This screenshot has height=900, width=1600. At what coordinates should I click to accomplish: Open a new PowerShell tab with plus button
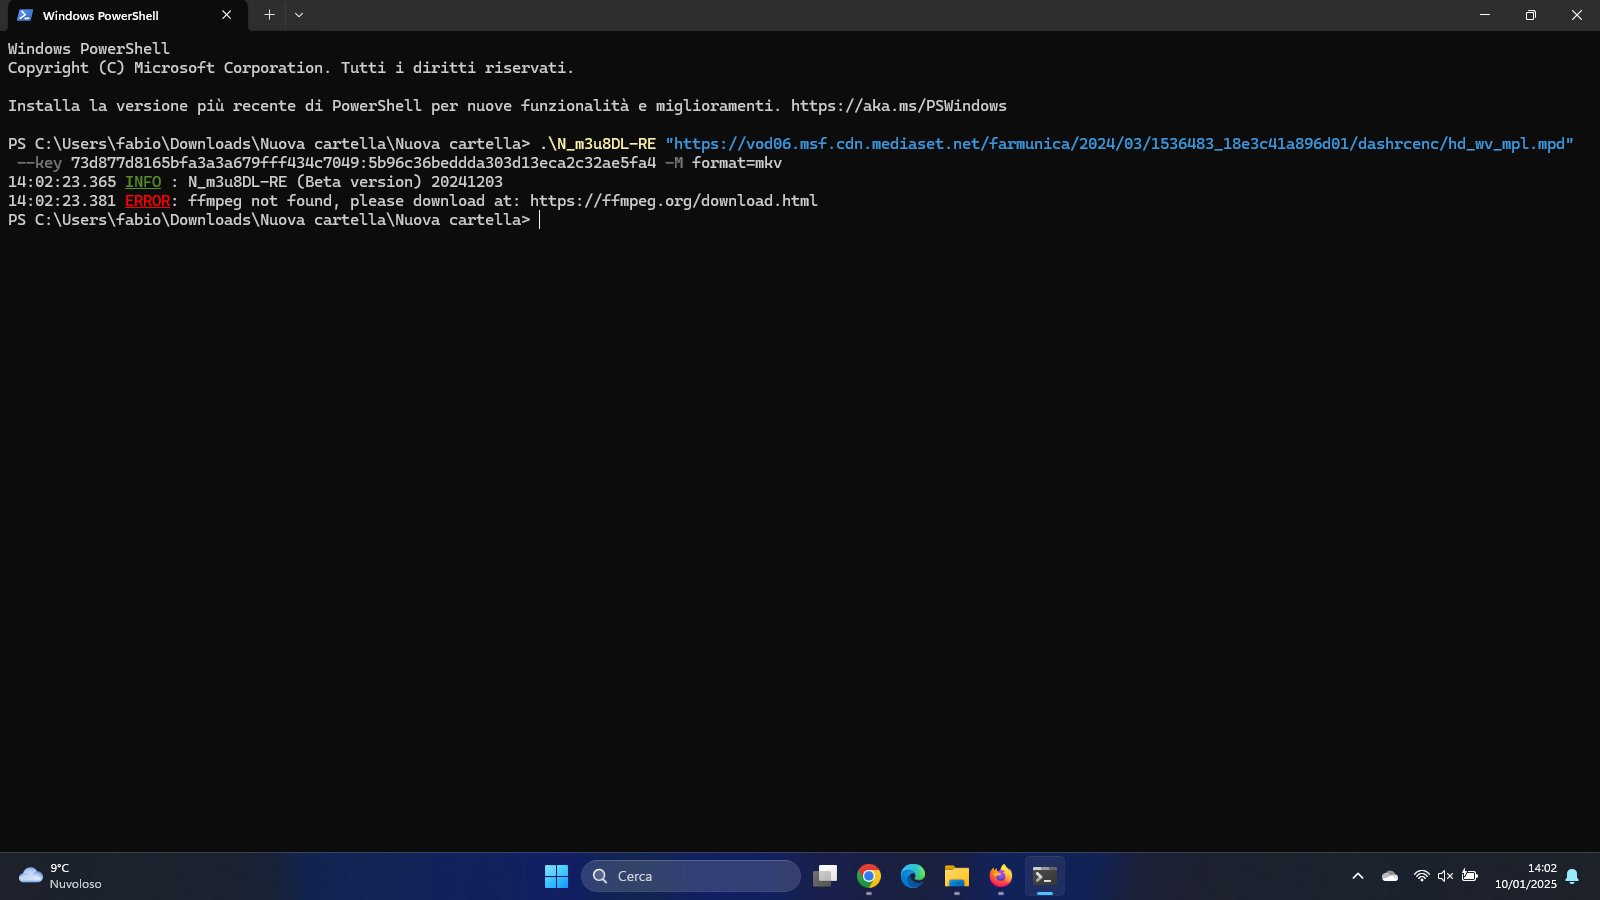pos(269,15)
